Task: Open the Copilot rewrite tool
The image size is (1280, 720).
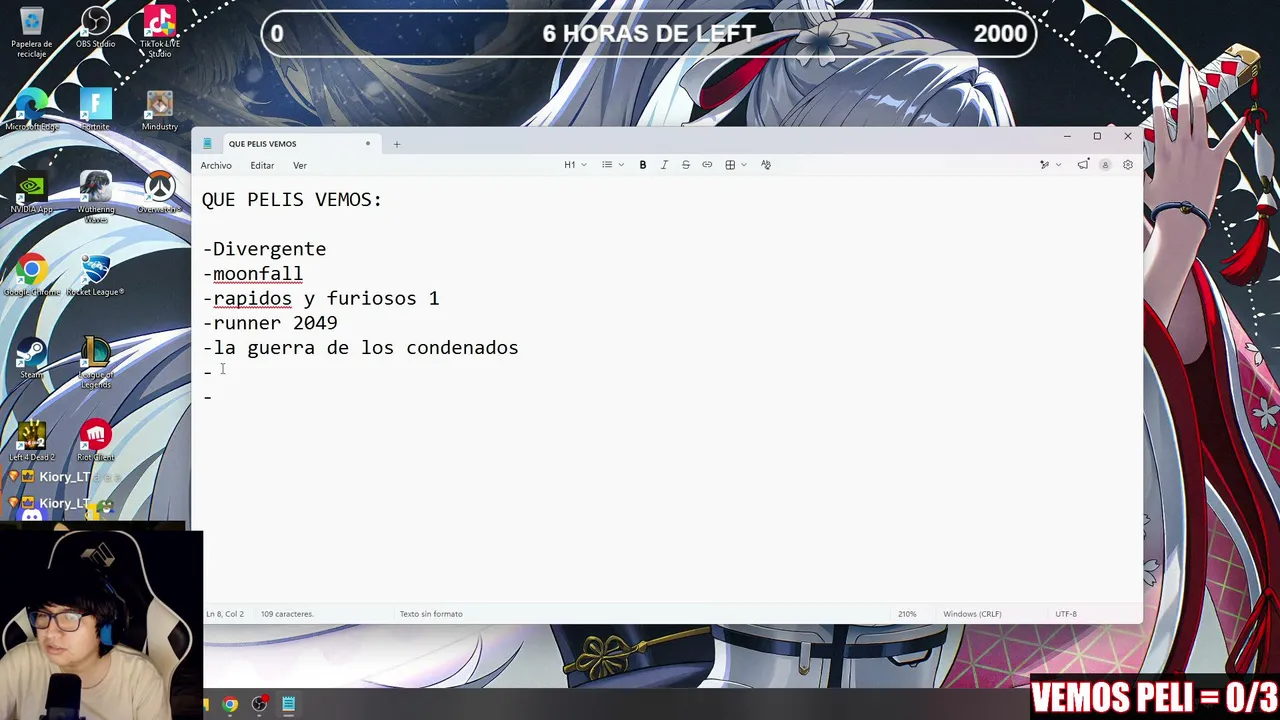Action: pos(1044,165)
